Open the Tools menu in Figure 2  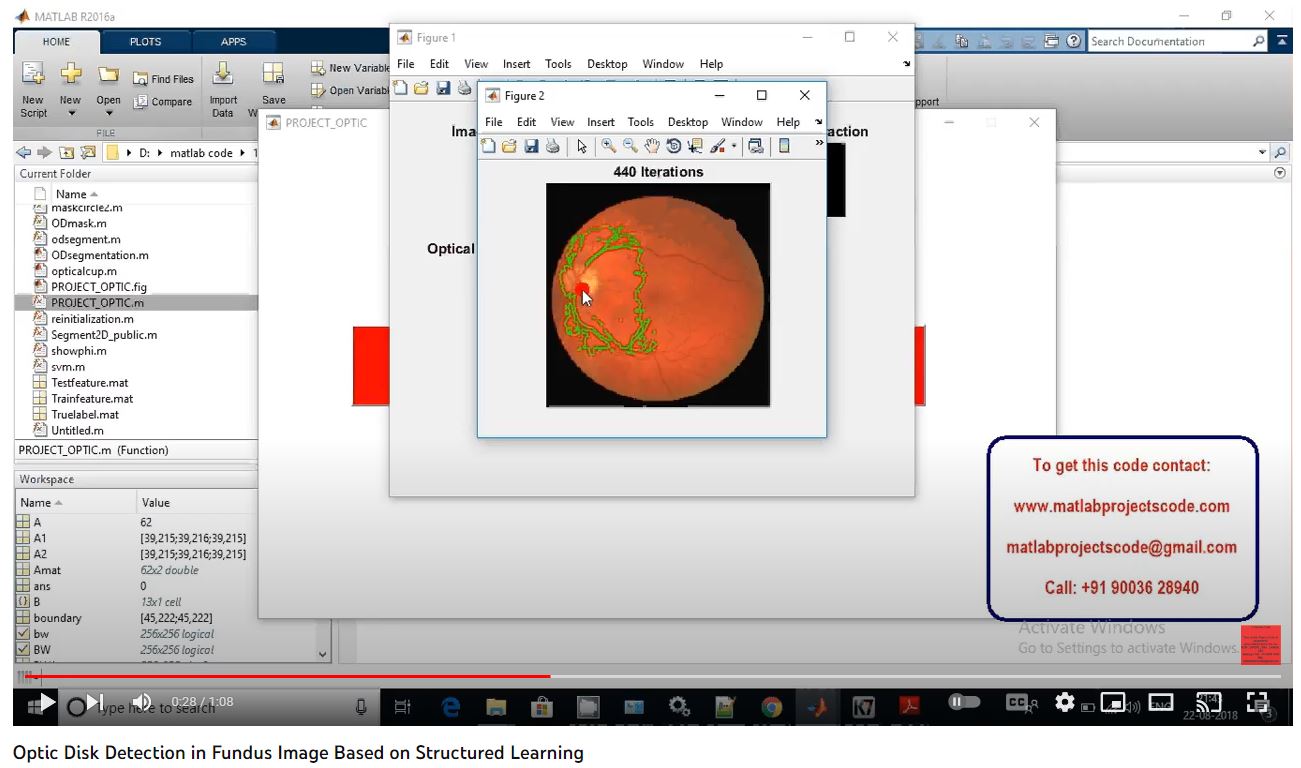click(x=640, y=122)
